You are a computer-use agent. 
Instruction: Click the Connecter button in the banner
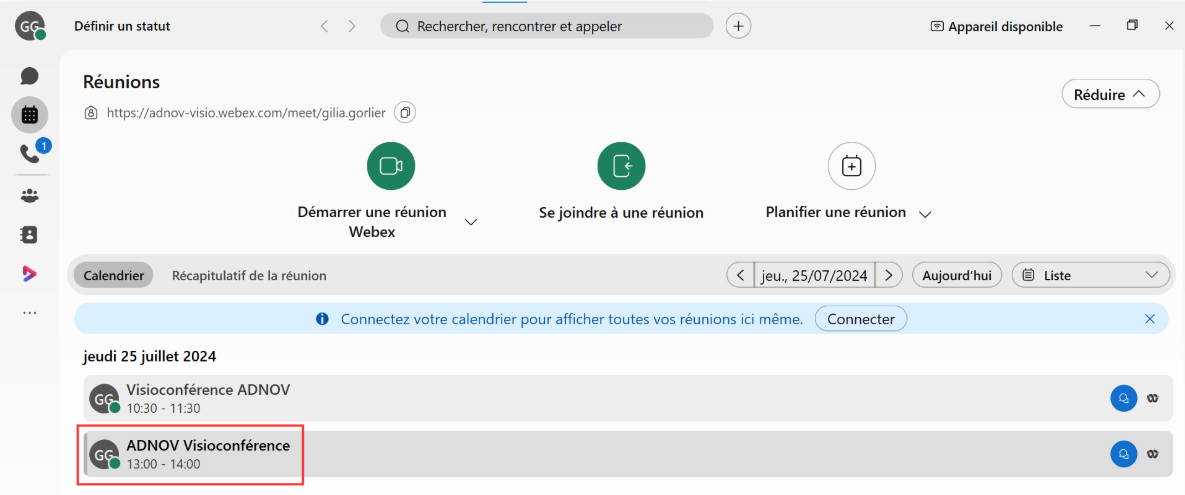pos(861,319)
